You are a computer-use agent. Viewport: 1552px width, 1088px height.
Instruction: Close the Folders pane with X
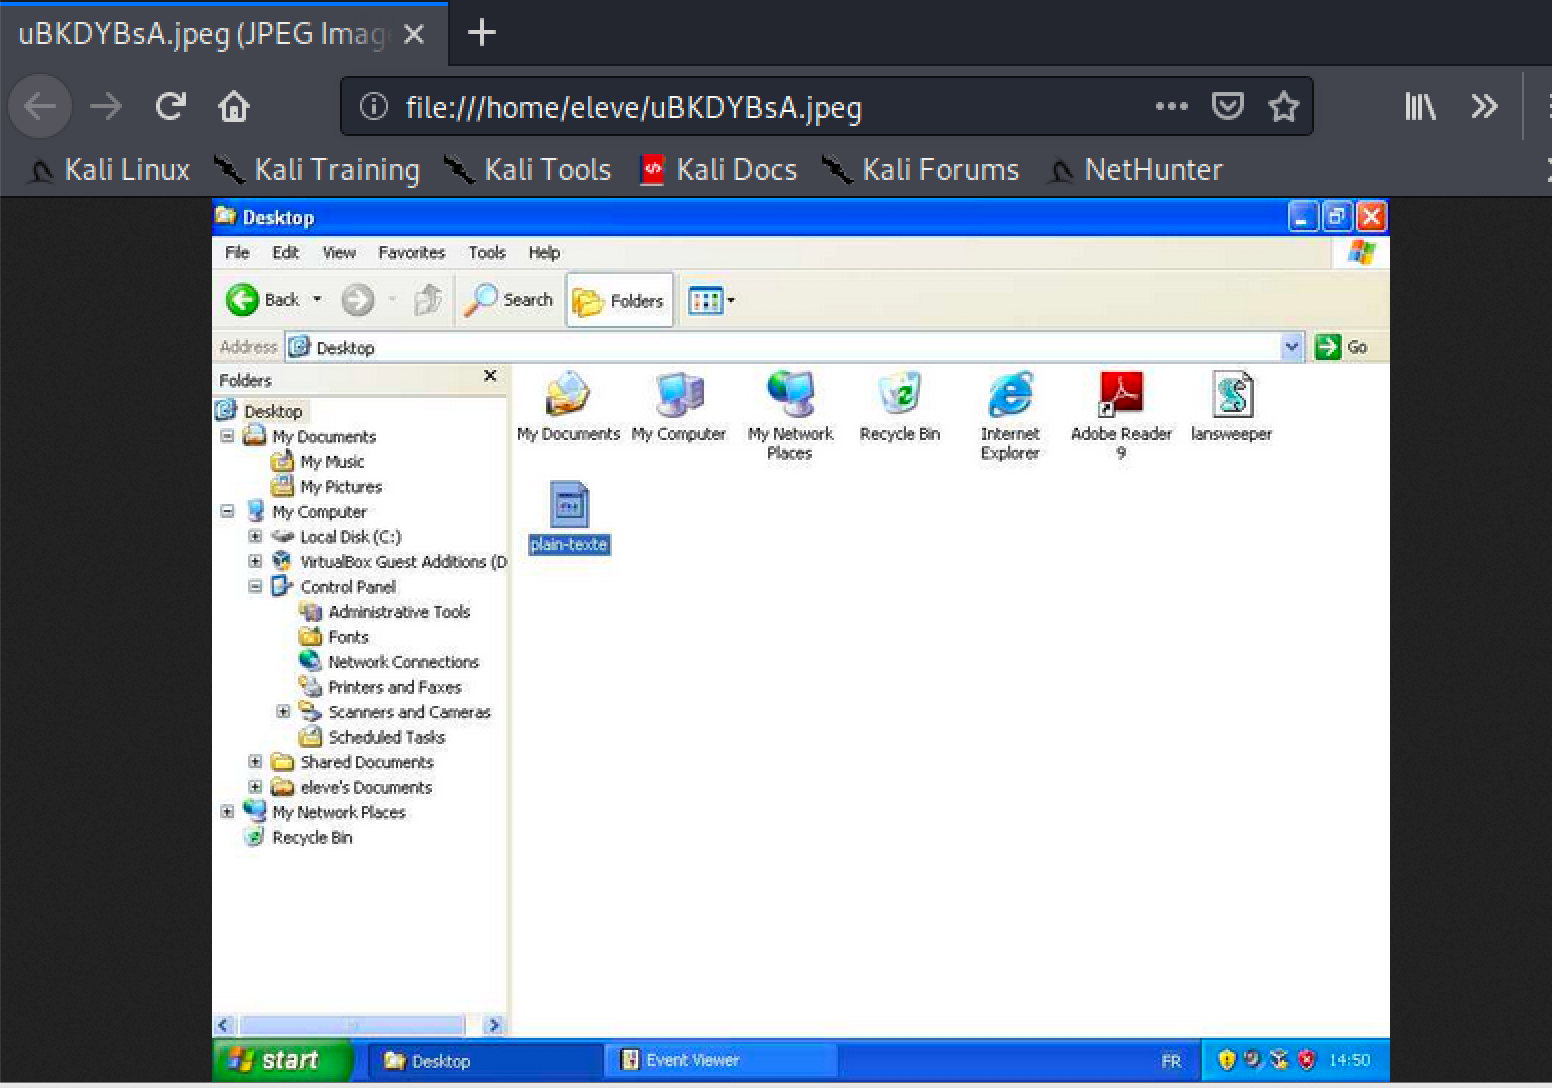point(490,376)
